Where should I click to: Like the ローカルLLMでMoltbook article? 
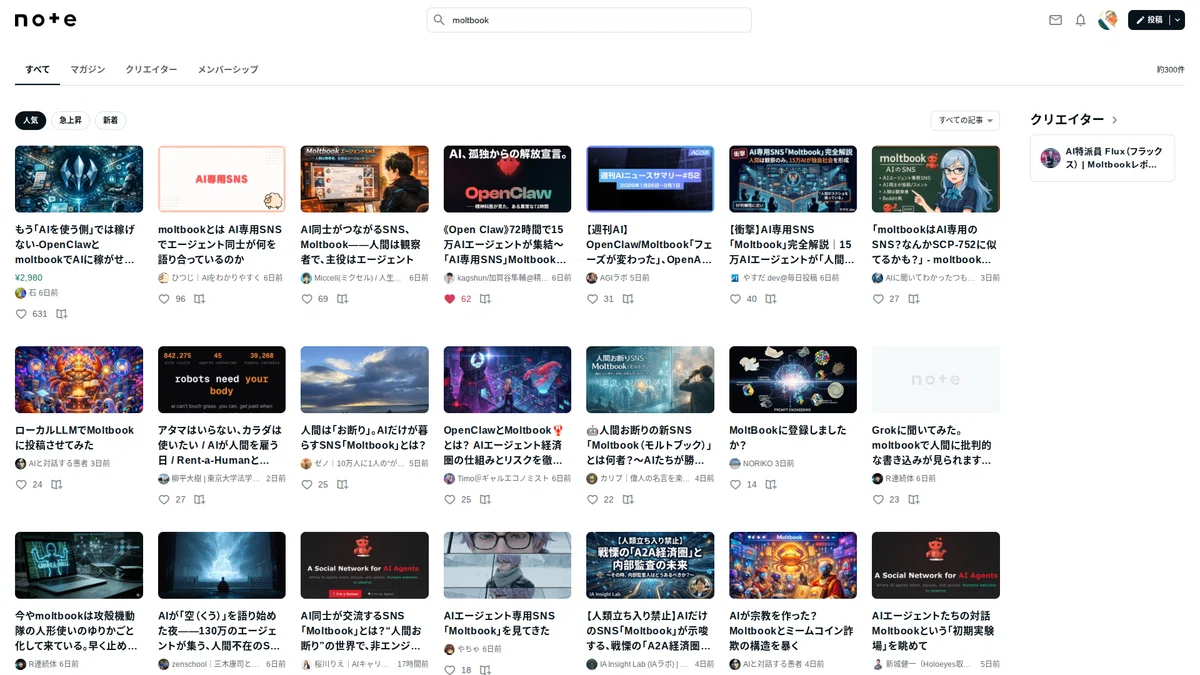coord(21,485)
